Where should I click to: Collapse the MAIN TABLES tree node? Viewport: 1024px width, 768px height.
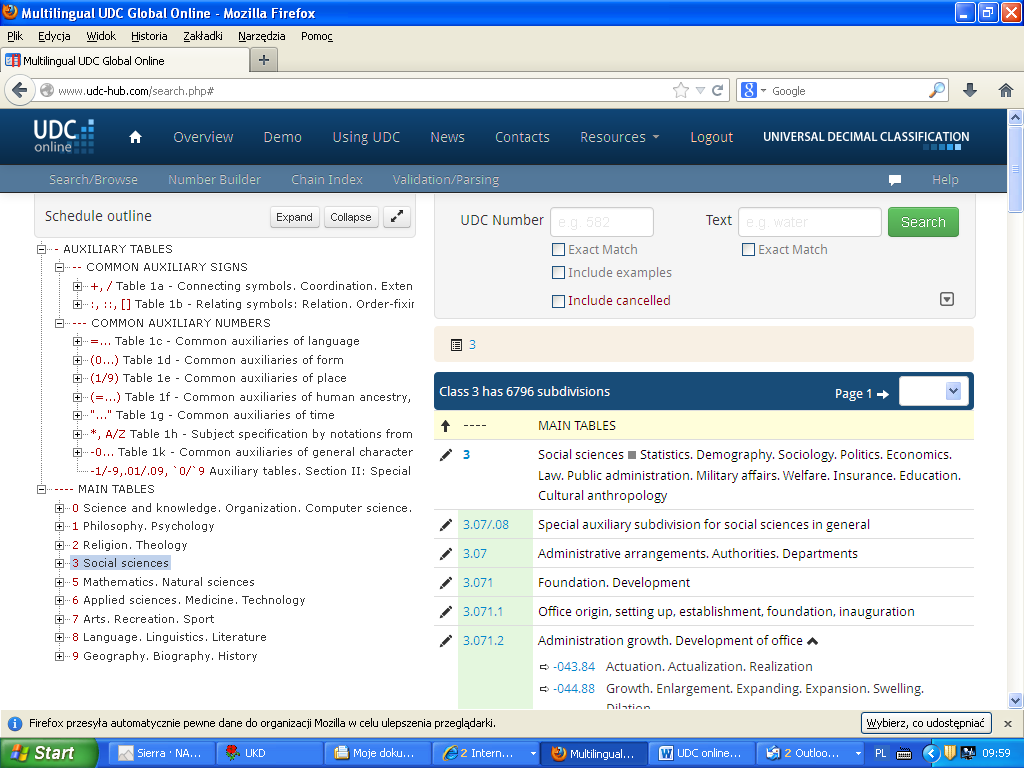pyautogui.click(x=41, y=489)
